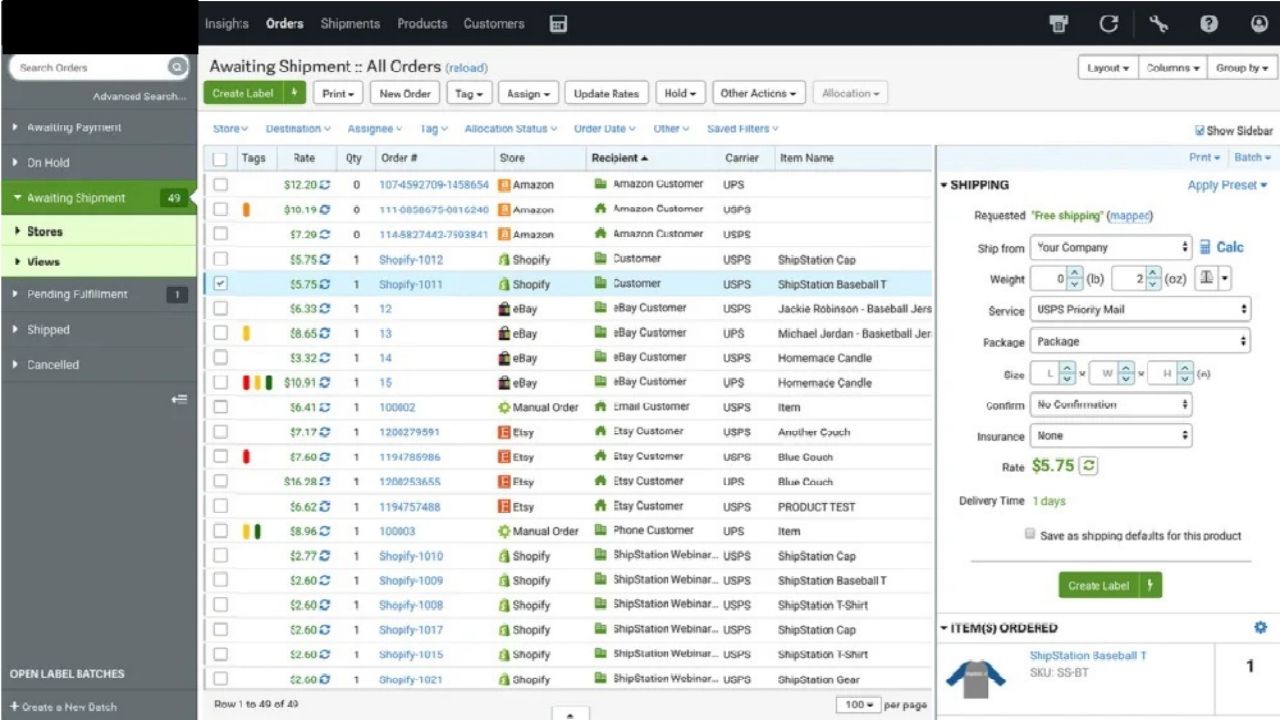Open the Shopify-1012 order link
Image resolution: width=1280 pixels, height=720 pixels.
coord(412,259)
